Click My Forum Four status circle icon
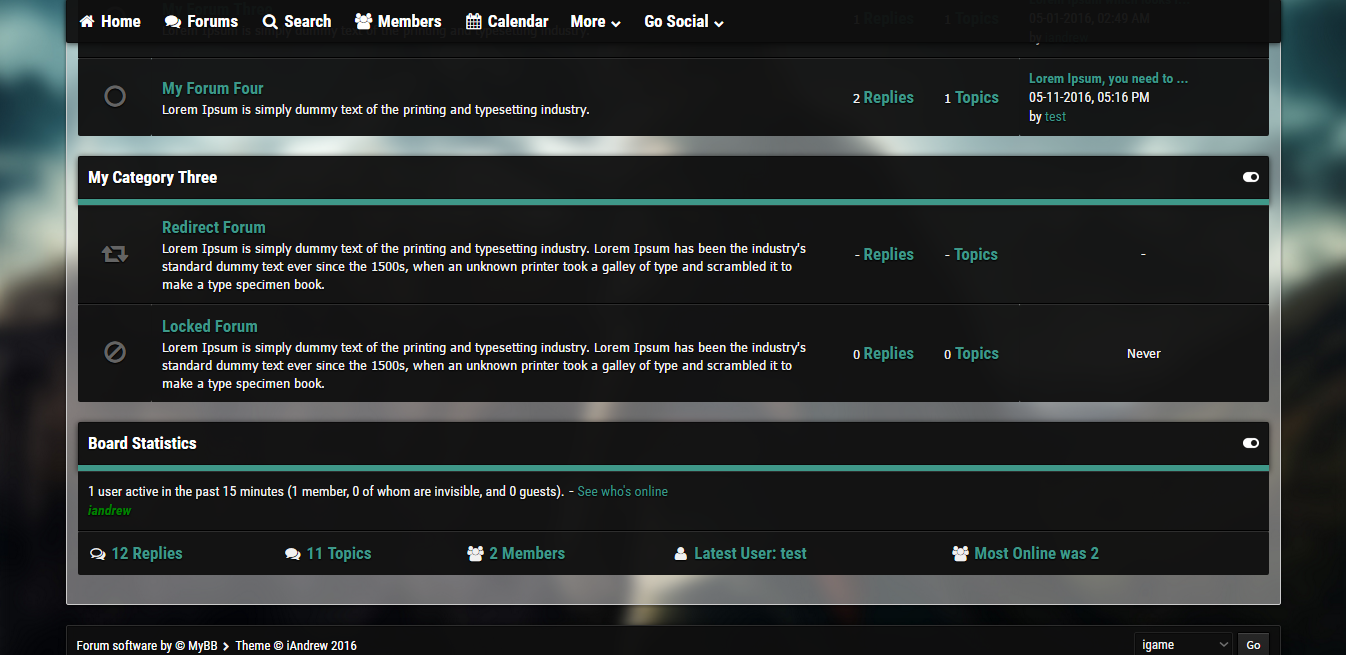 pos(115,96)
